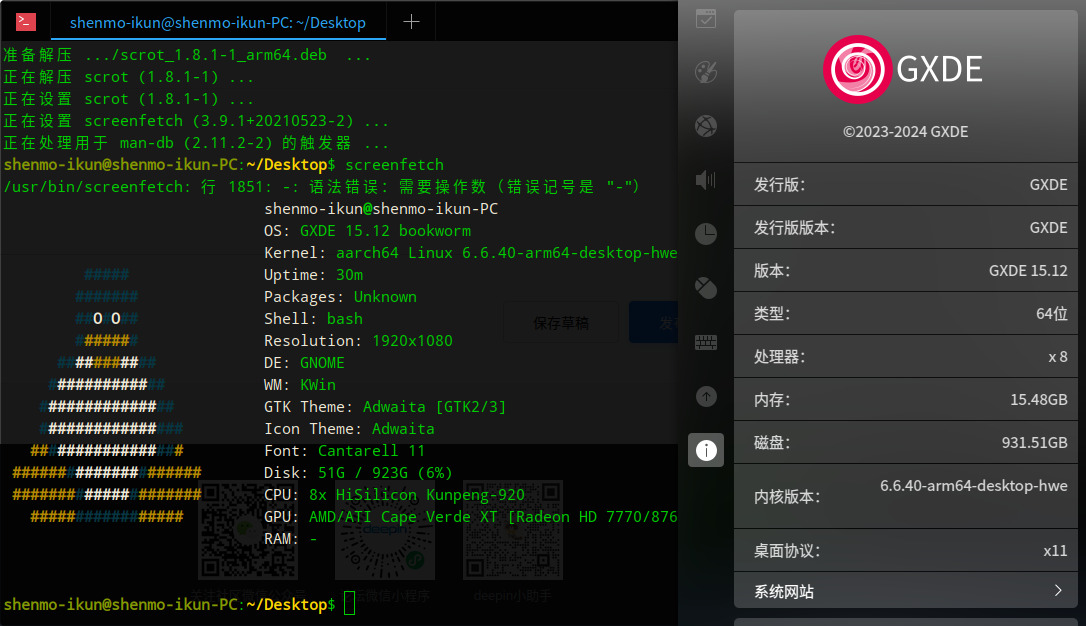Viewport: 1086px width, 626px height.
Task: Click the 'WM: KWin' terminal line
Action: click(300, 385)
